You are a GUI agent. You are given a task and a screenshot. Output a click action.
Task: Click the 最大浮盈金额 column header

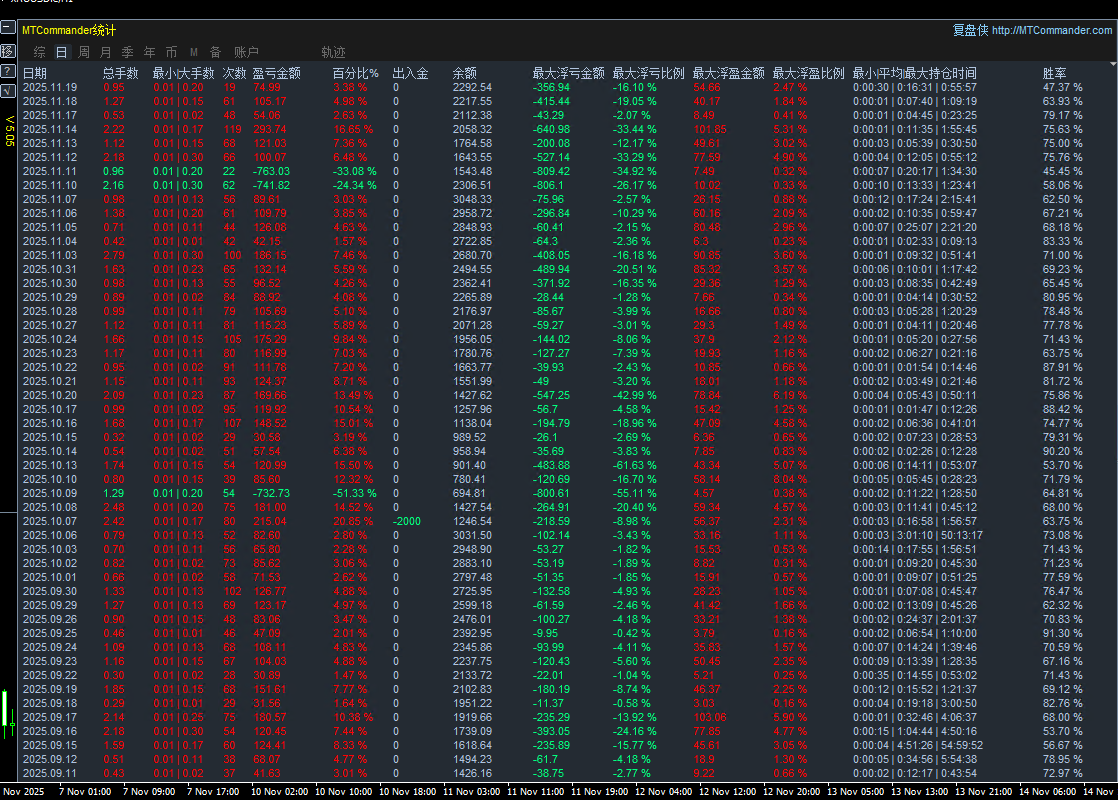point(729,73)
